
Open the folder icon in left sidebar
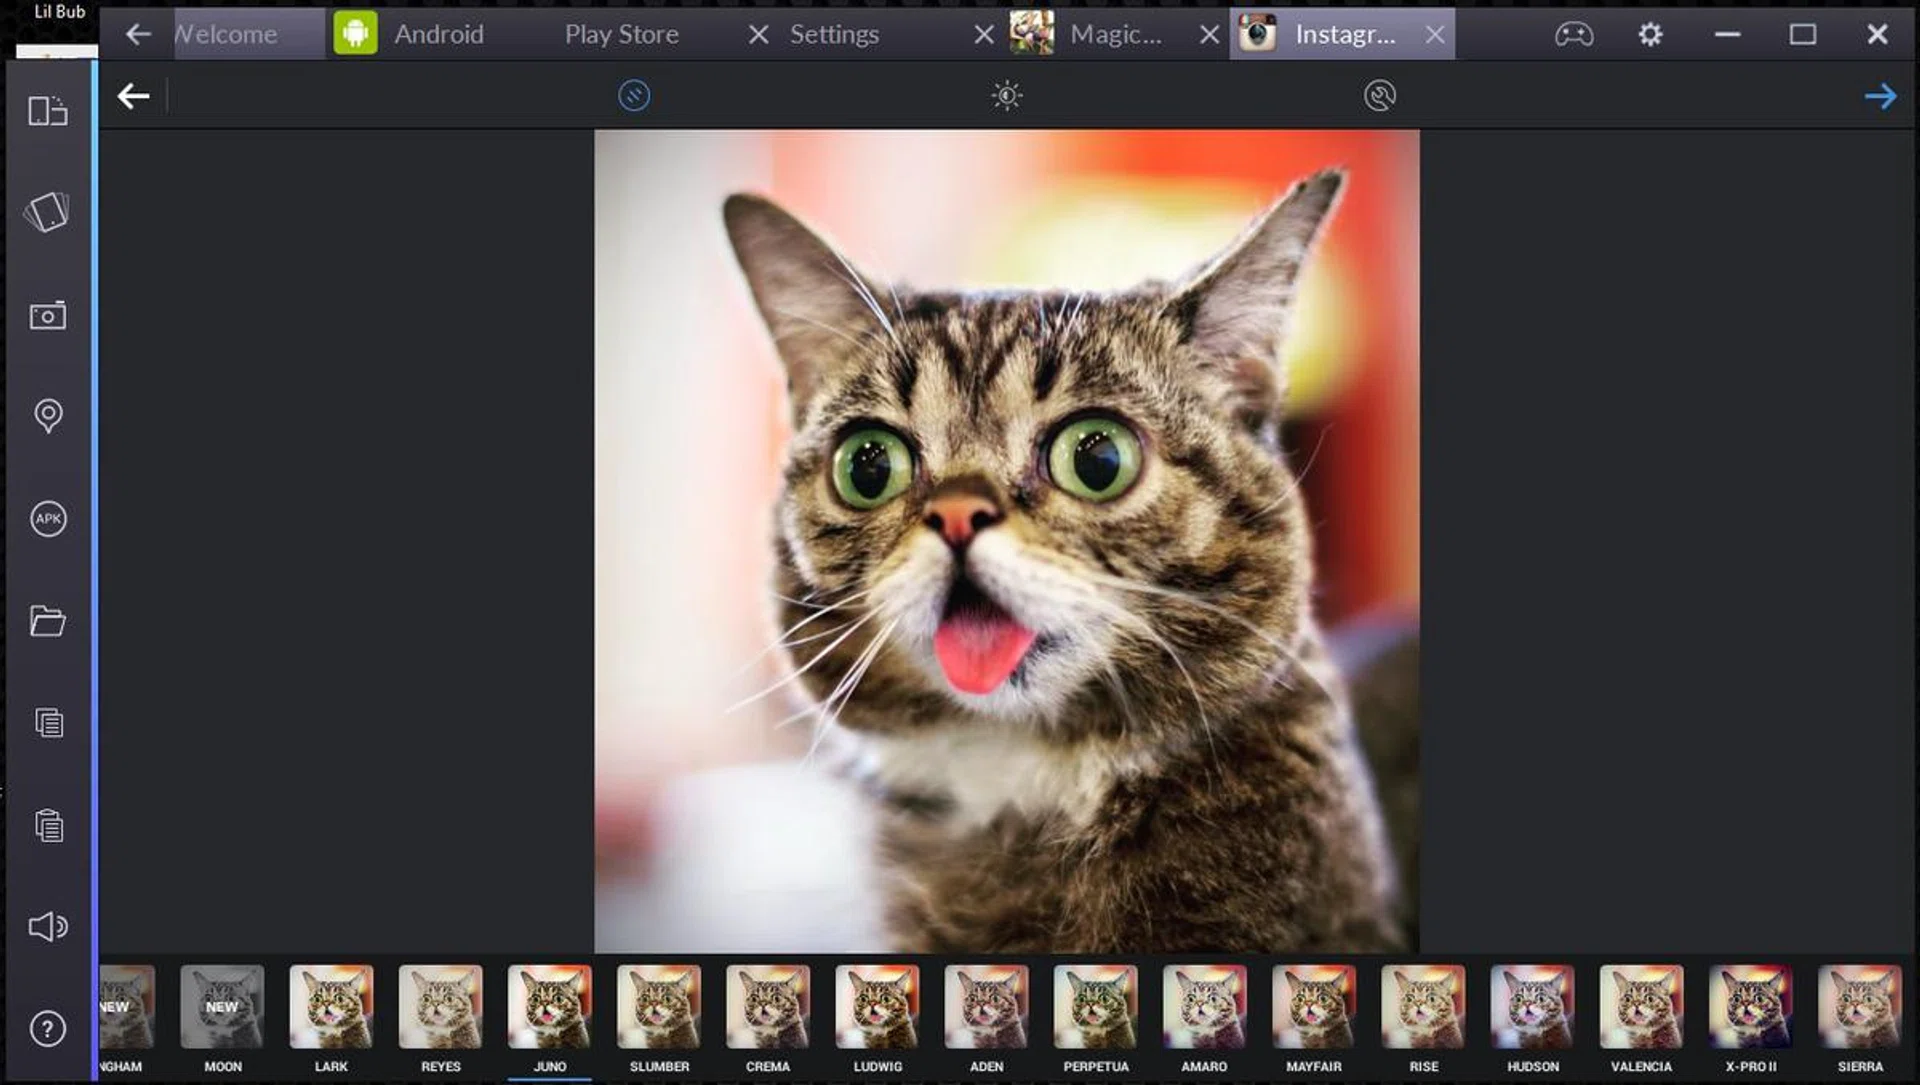click(x=48, y=621)
